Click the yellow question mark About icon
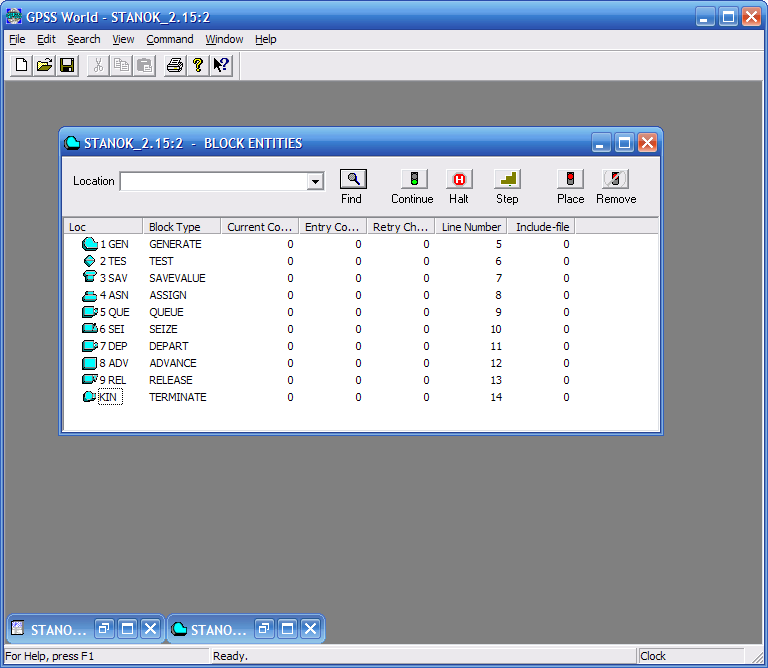 coord(198,65)
